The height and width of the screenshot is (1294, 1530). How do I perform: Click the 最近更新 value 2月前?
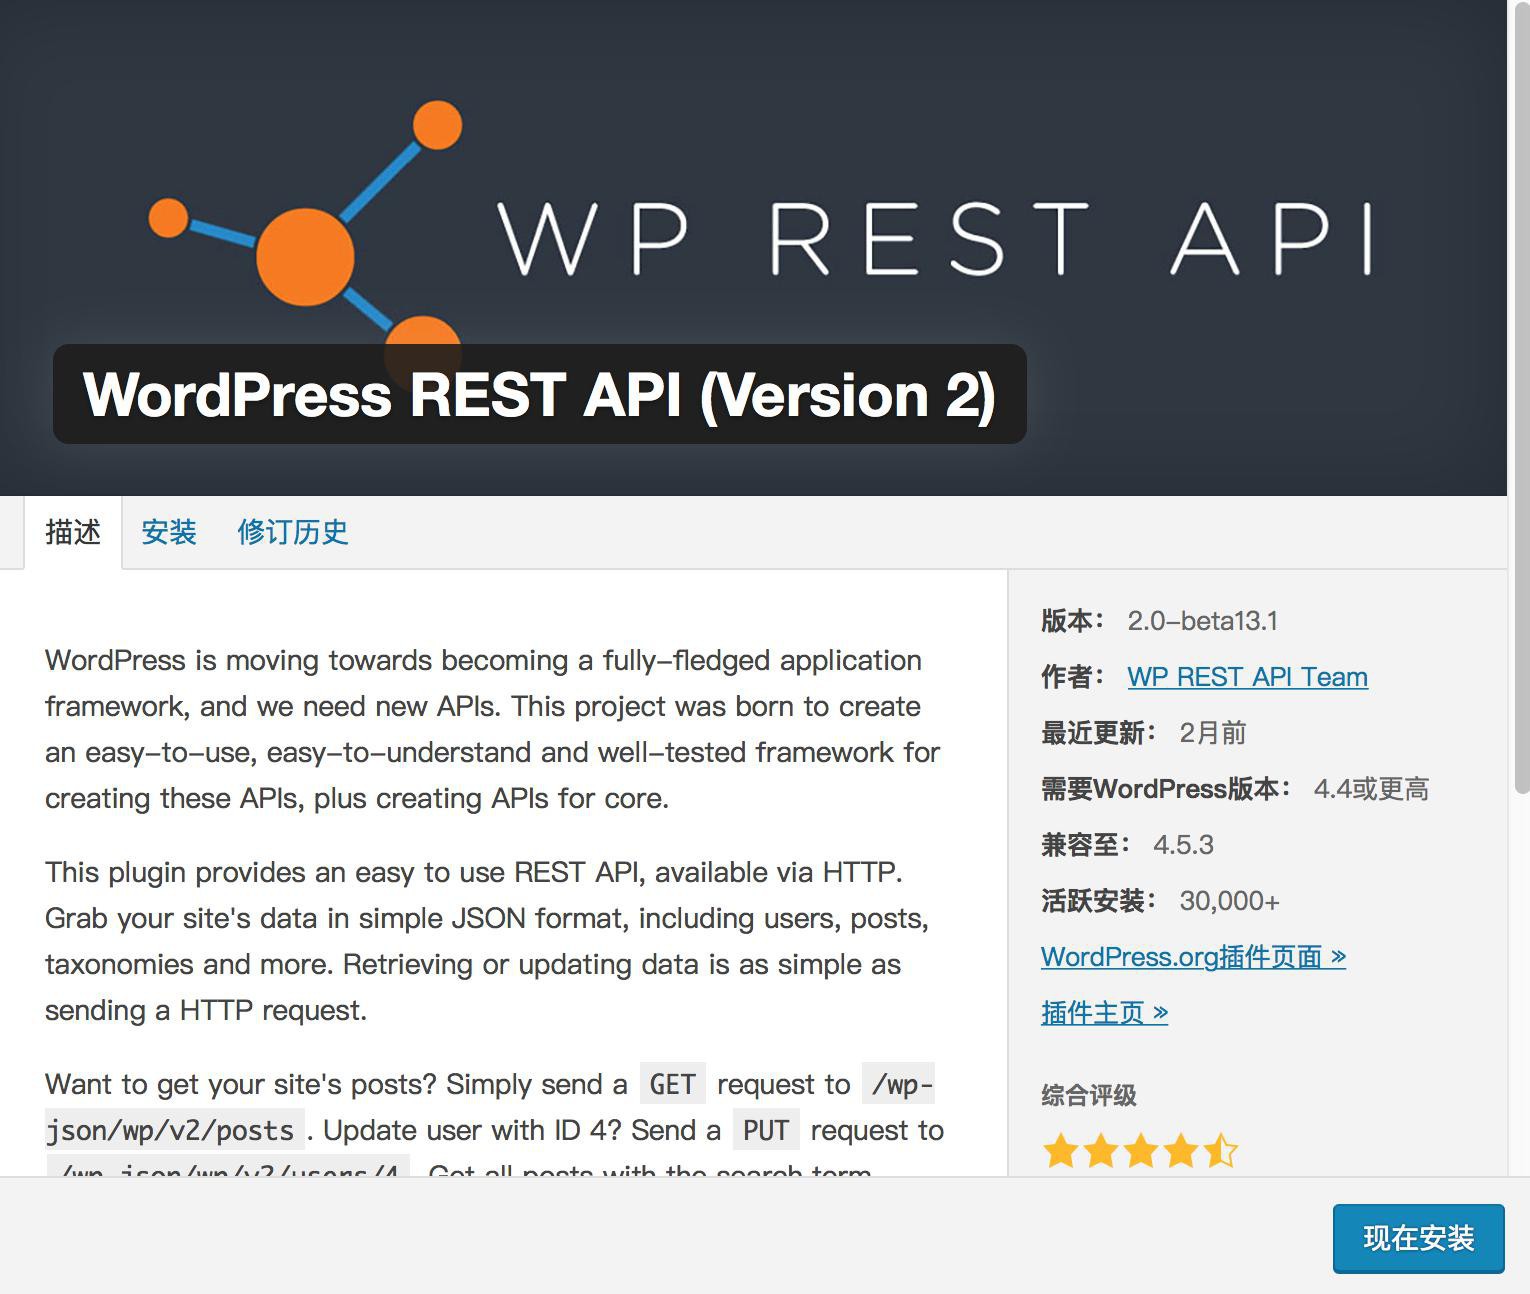click(x=1213, y=733)
